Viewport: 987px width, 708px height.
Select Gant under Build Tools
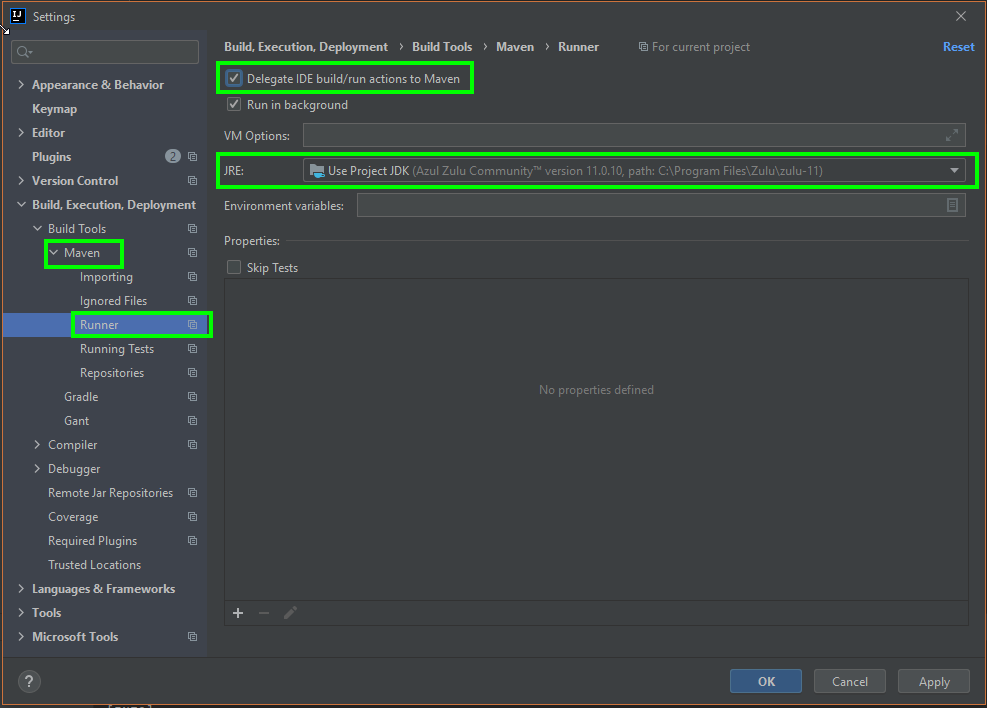77,420
